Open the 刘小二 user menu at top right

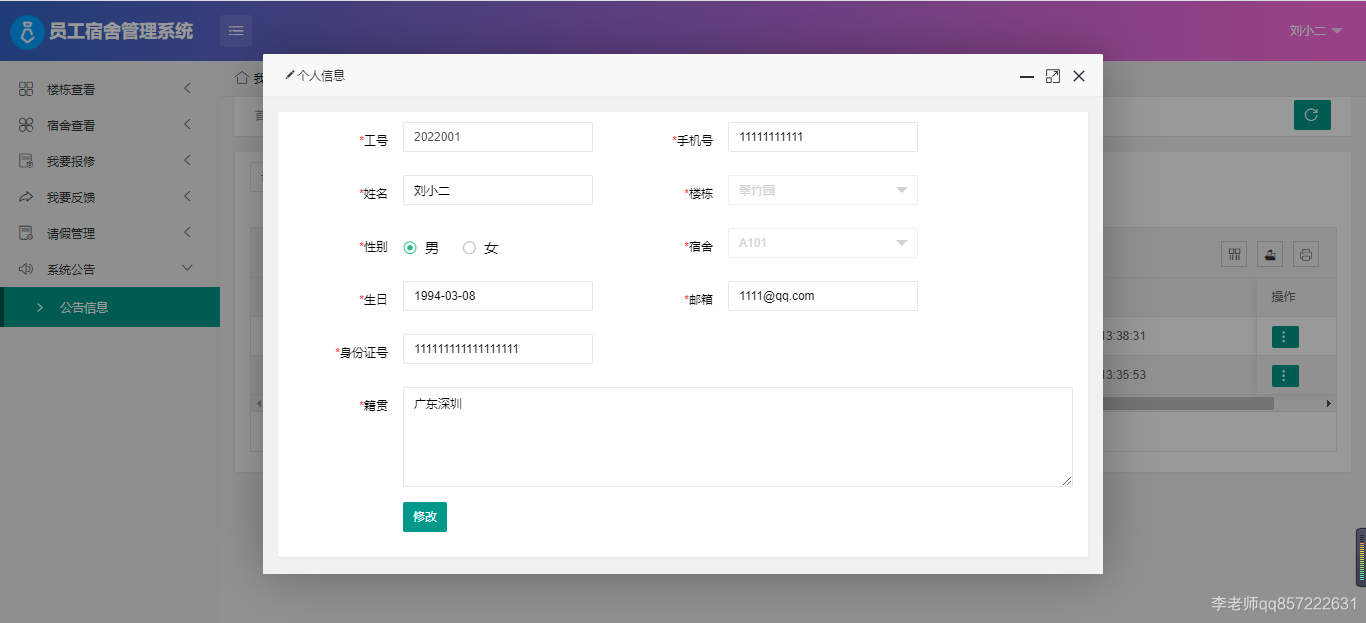pos(1313,30)
